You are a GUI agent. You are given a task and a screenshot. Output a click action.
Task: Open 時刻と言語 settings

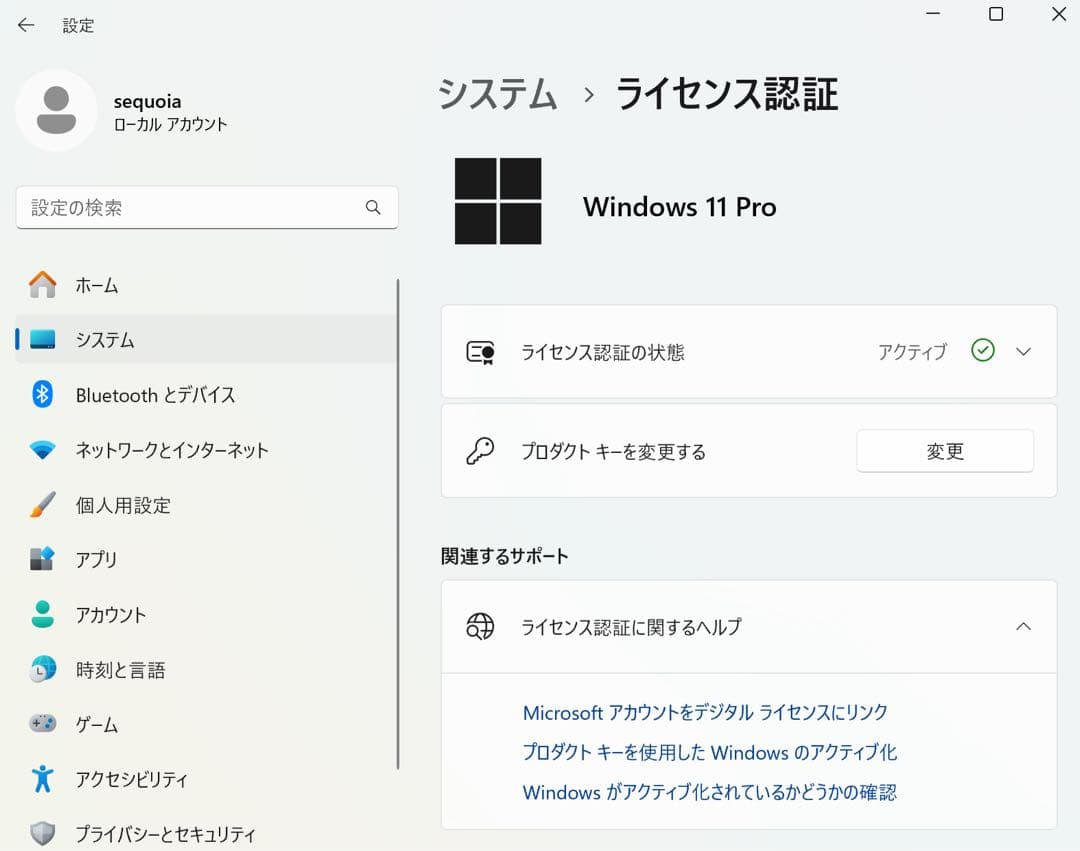(120, 669)
